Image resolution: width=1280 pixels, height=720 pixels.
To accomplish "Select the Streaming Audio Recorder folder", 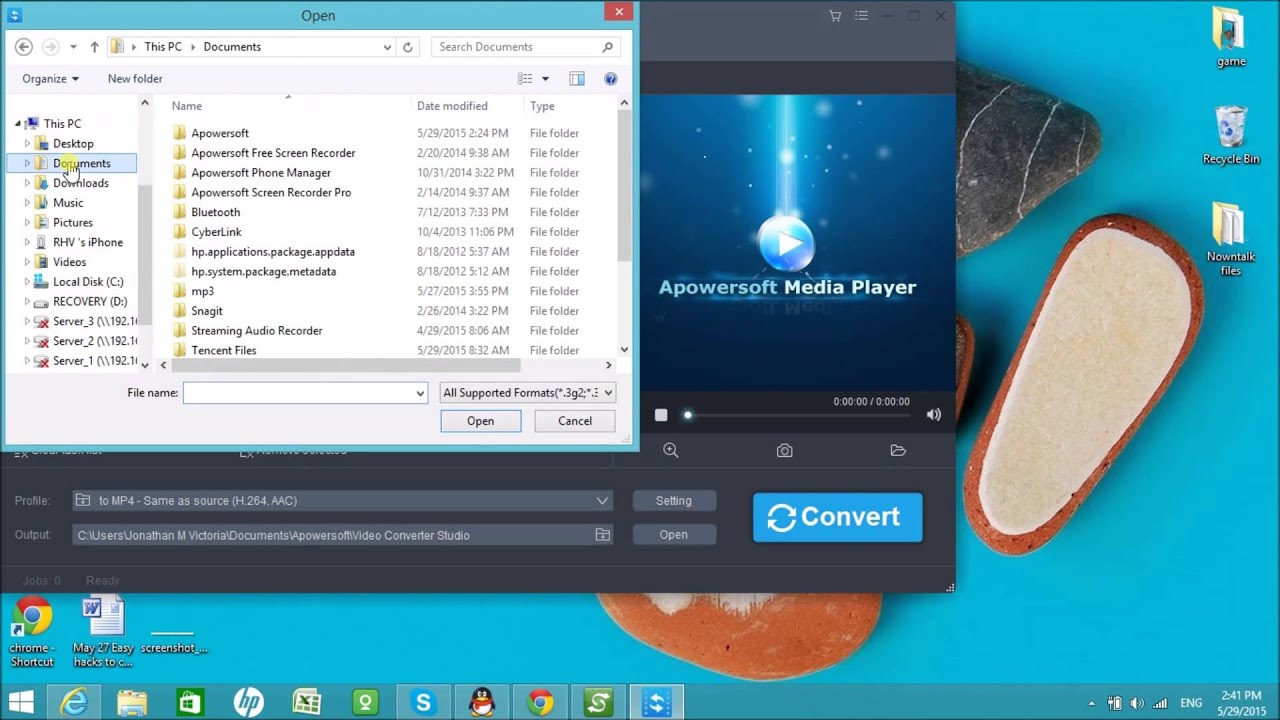I will point(257,331).
